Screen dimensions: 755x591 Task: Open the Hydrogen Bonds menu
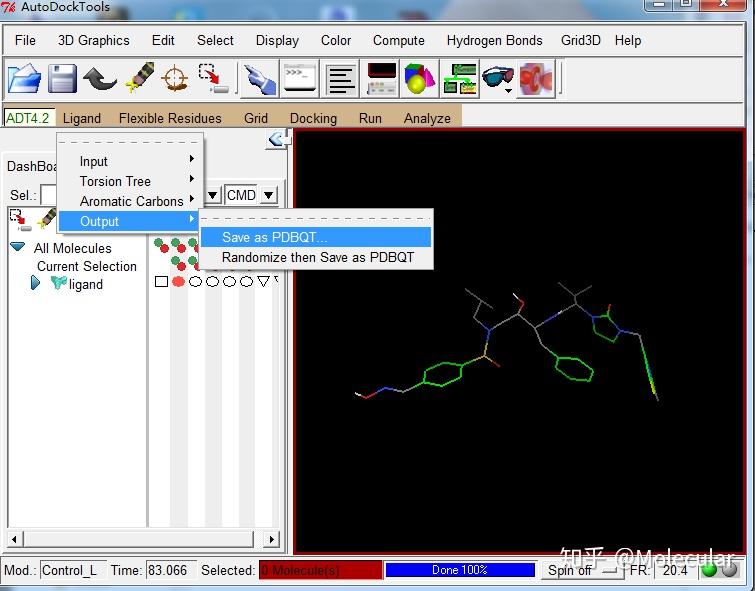(x=494, y=41)
